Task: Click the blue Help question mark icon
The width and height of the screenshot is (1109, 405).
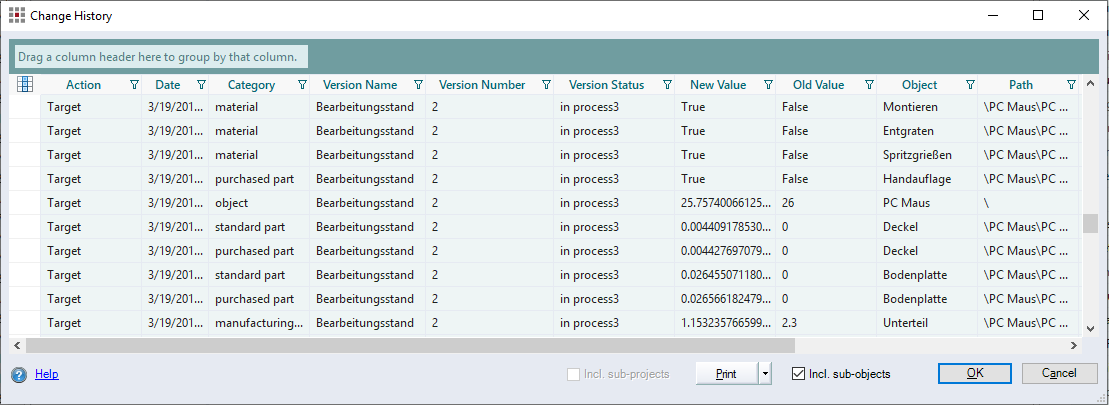Action: tap(19, 374)
